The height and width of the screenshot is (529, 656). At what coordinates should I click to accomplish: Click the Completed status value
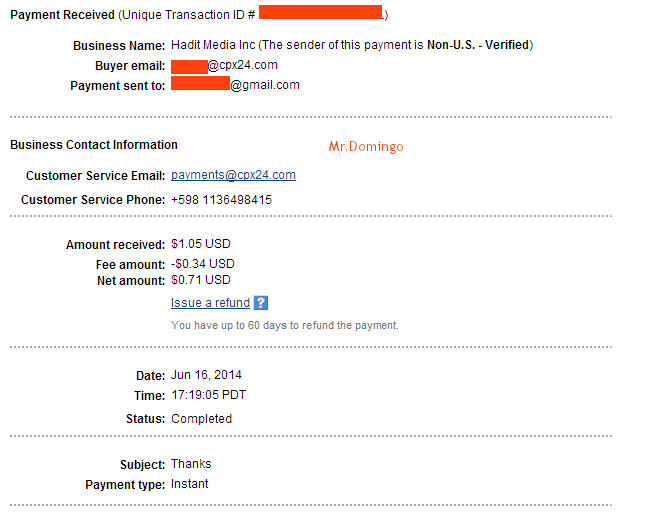(x=202, y=419)
